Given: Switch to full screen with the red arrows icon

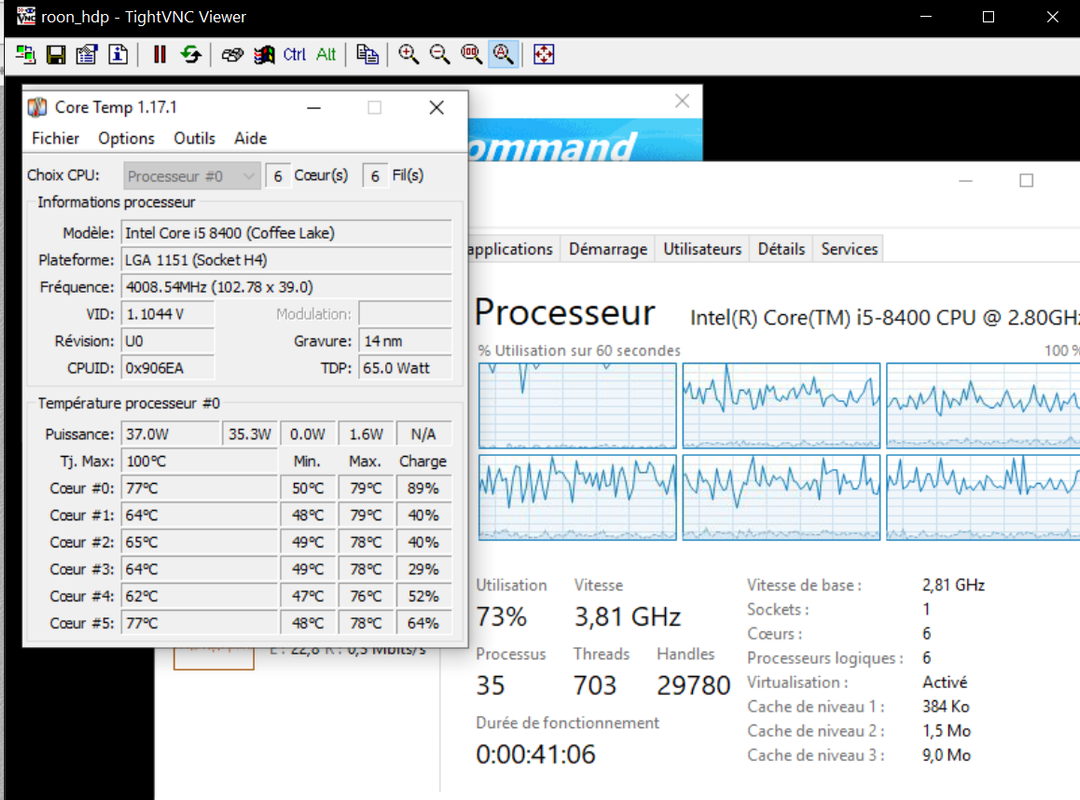Looking at the screenshot, I should coord(543,54).
